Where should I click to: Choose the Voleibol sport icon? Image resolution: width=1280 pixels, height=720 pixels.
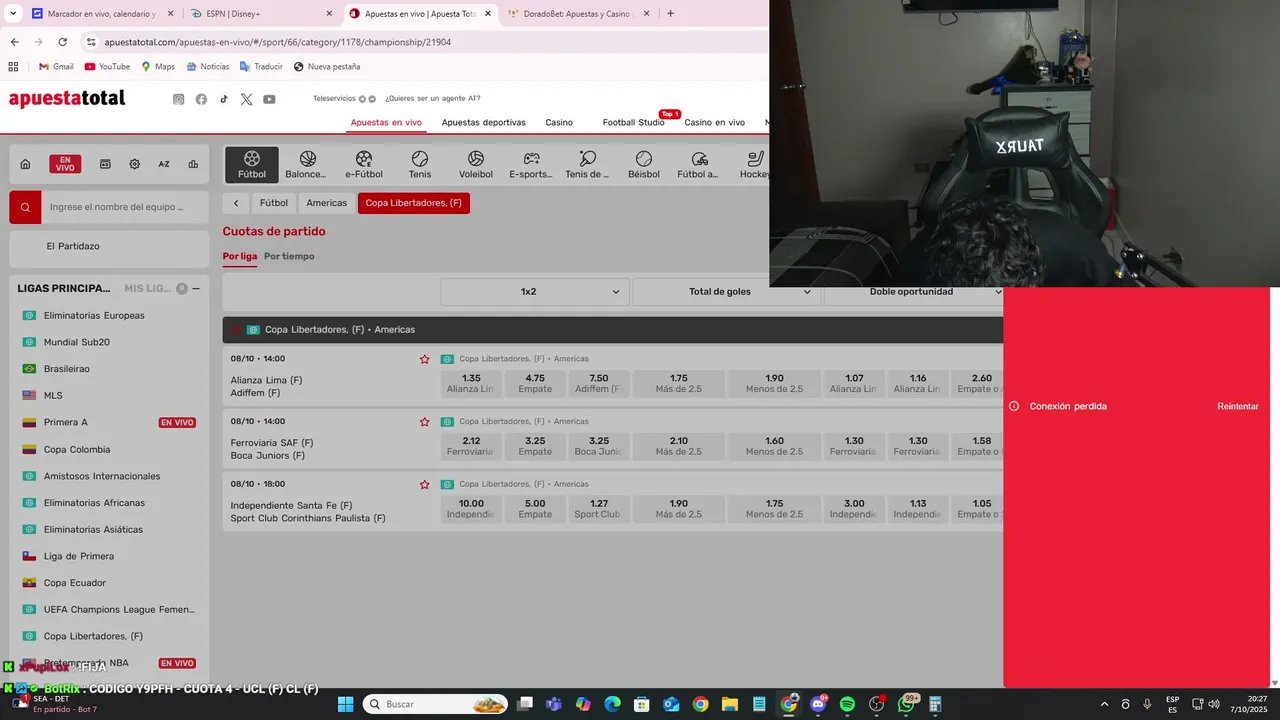[x=476, y=165]
